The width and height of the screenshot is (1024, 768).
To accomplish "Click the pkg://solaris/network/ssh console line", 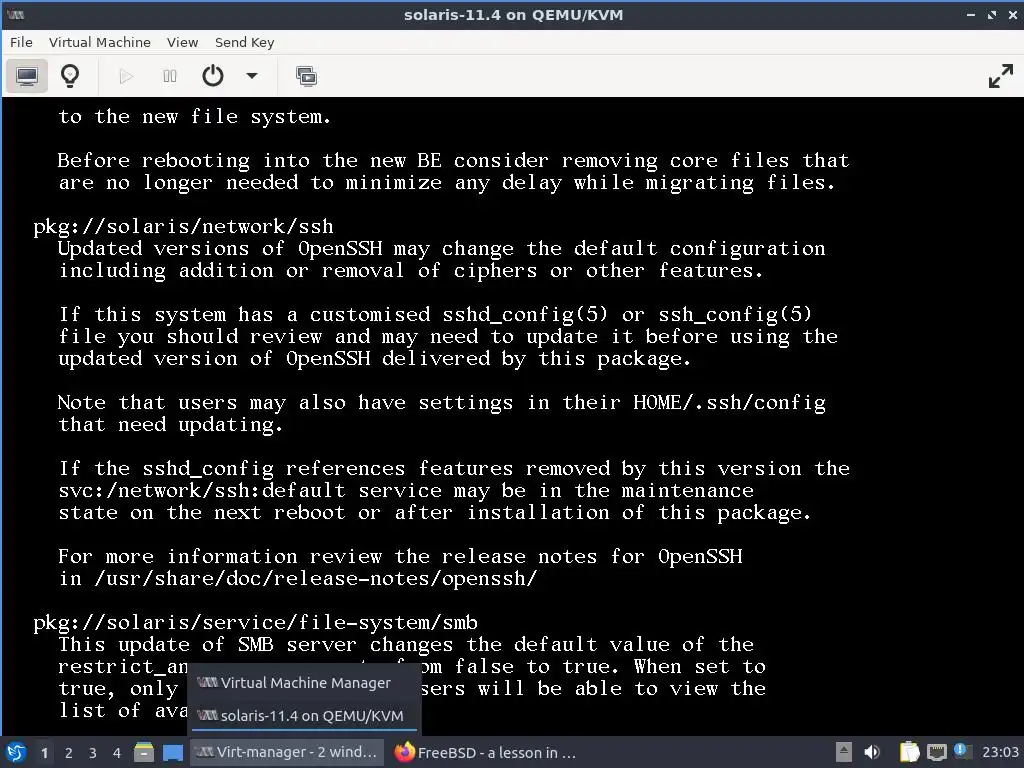I will point(184,226).
